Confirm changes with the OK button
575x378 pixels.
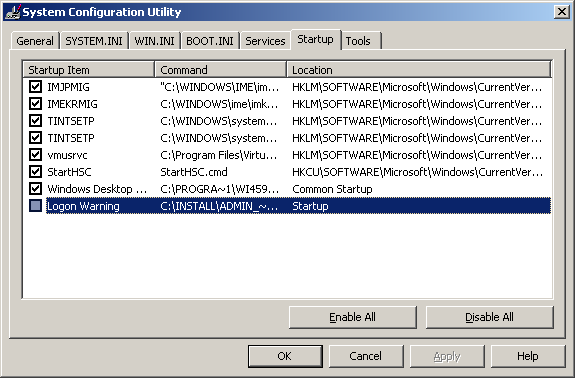click(285, 356)
